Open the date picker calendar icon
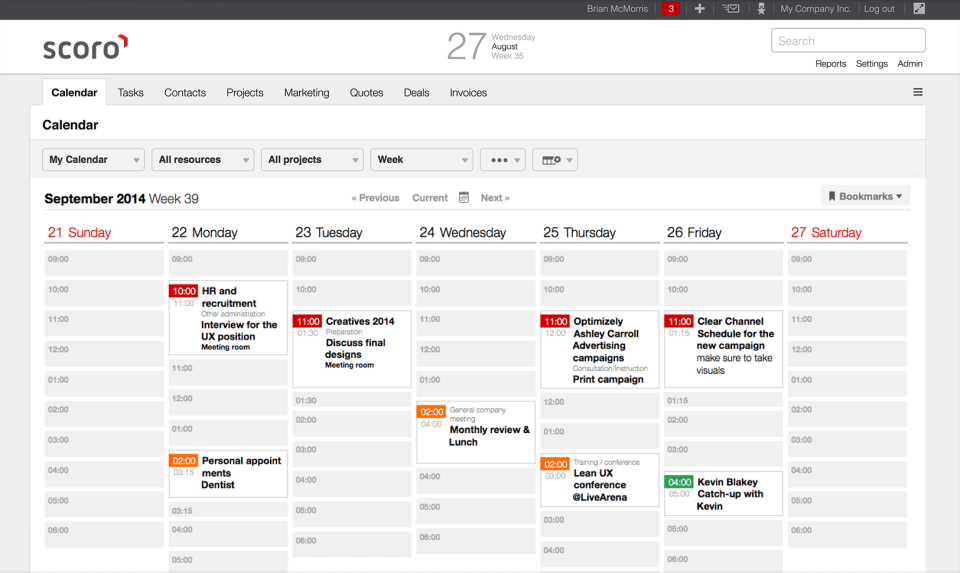This screenshot has width=960, height=573. pos(464,198)
